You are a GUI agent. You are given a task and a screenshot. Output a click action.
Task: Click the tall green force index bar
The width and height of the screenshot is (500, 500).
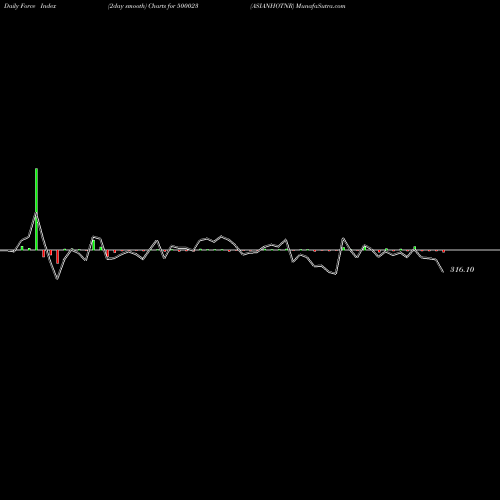tap(36, 209)
